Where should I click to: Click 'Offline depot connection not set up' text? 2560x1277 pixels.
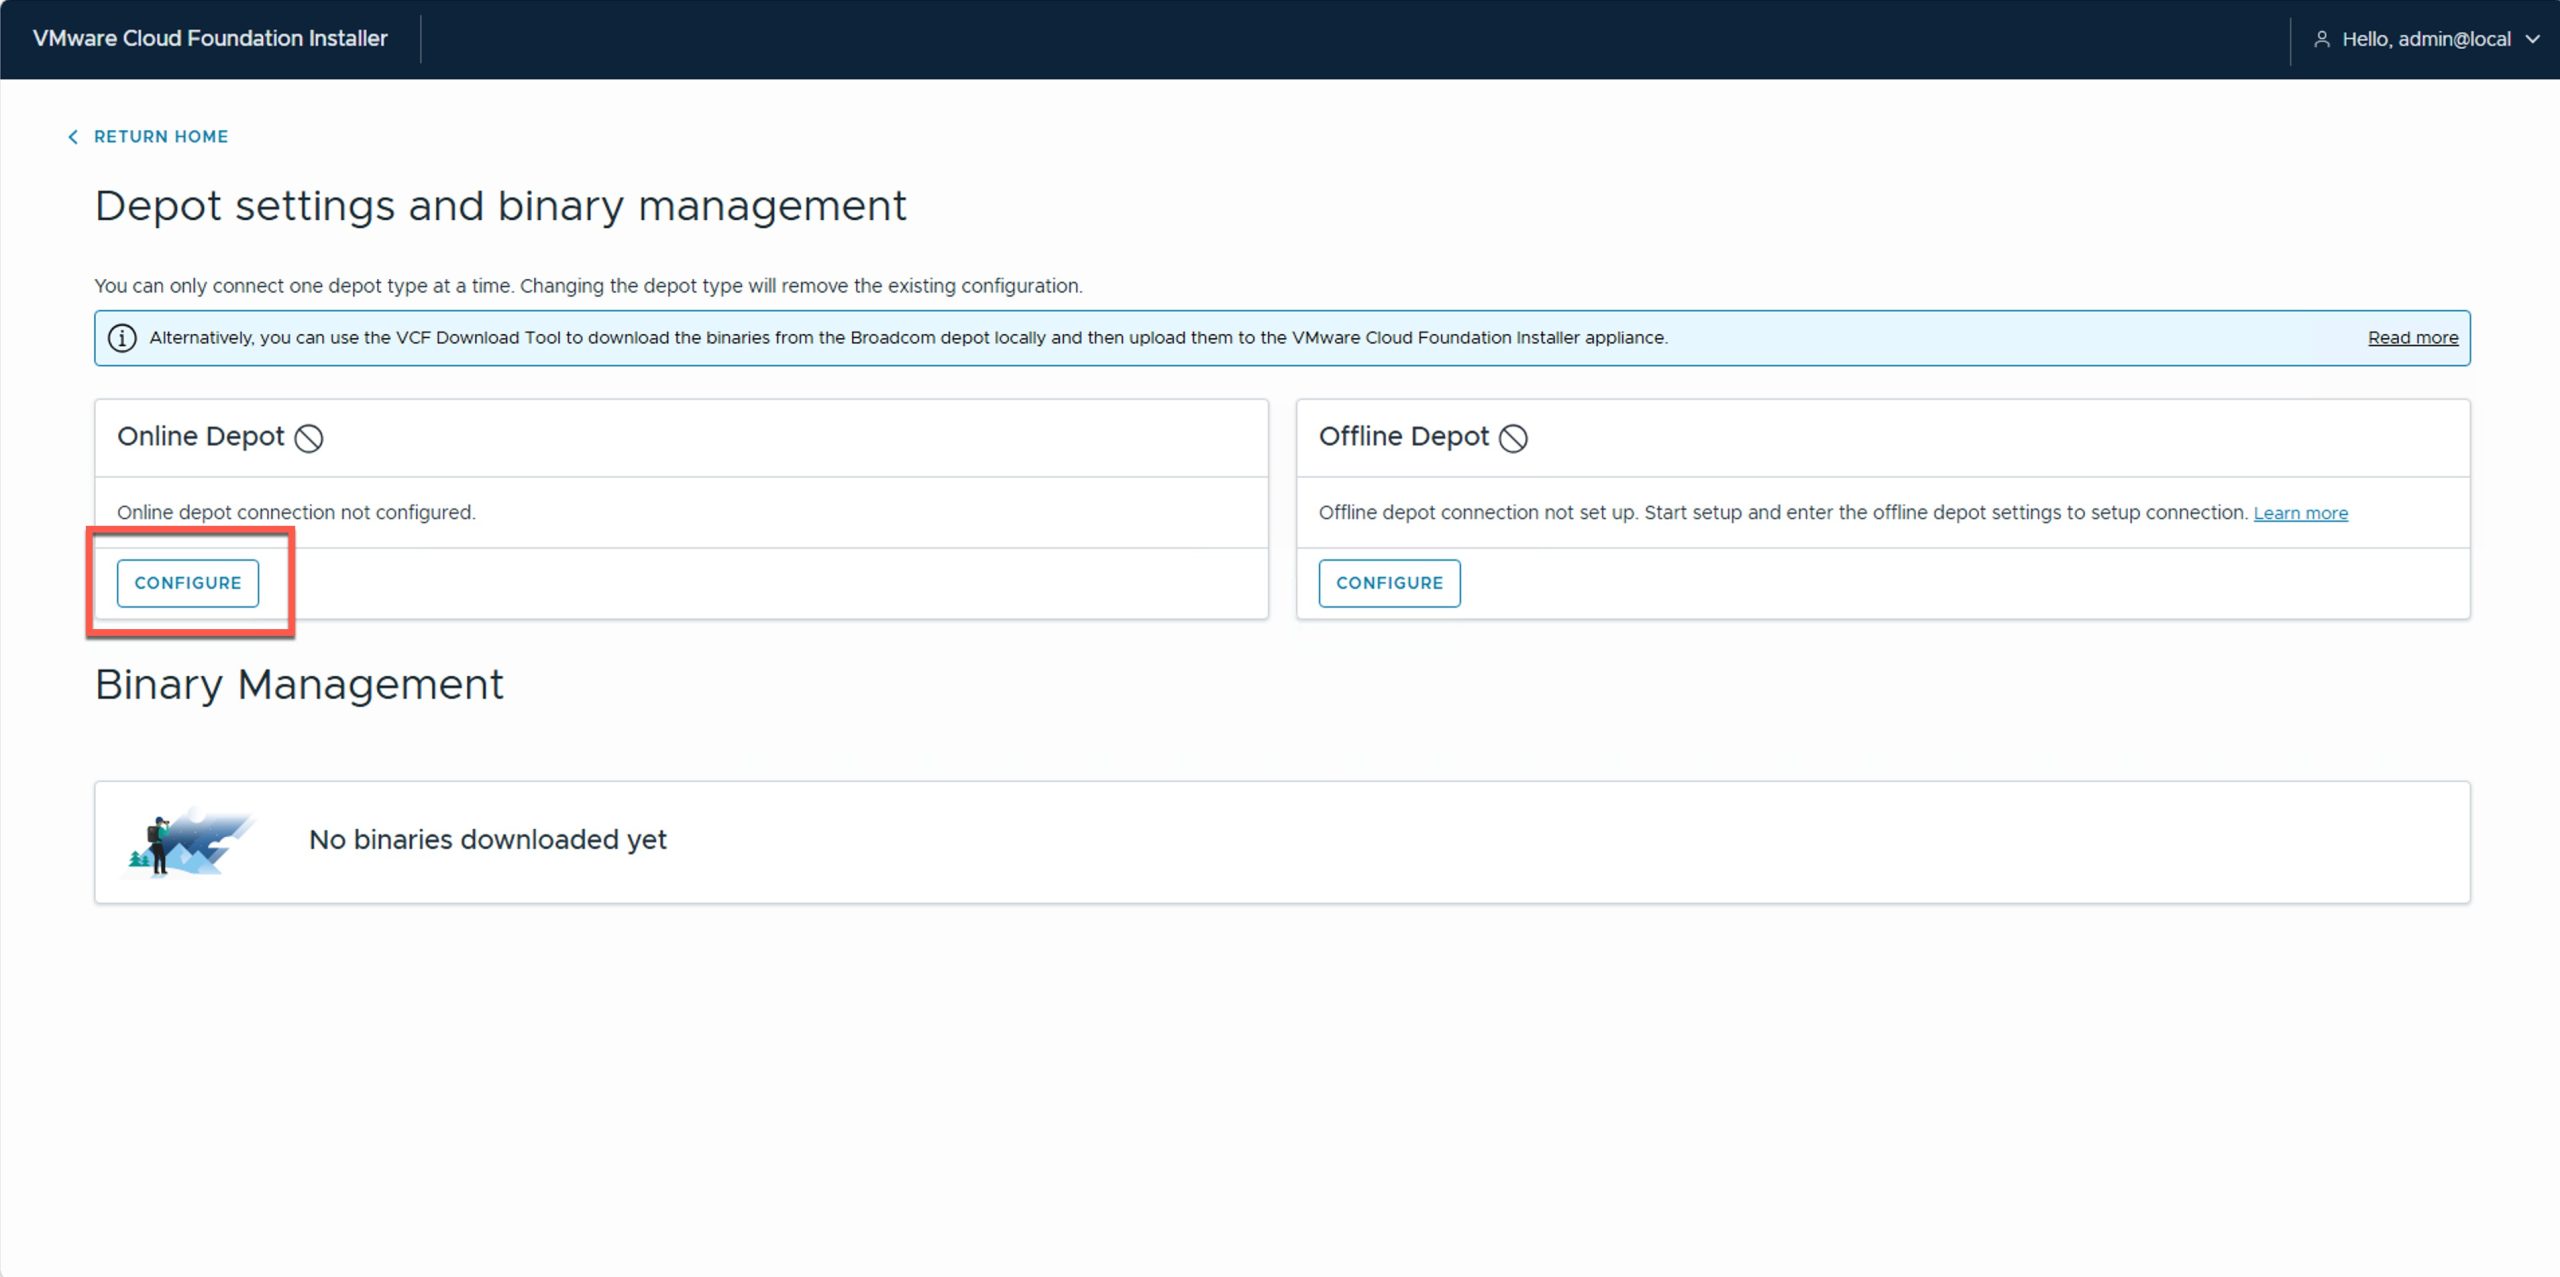point(1477,512)
